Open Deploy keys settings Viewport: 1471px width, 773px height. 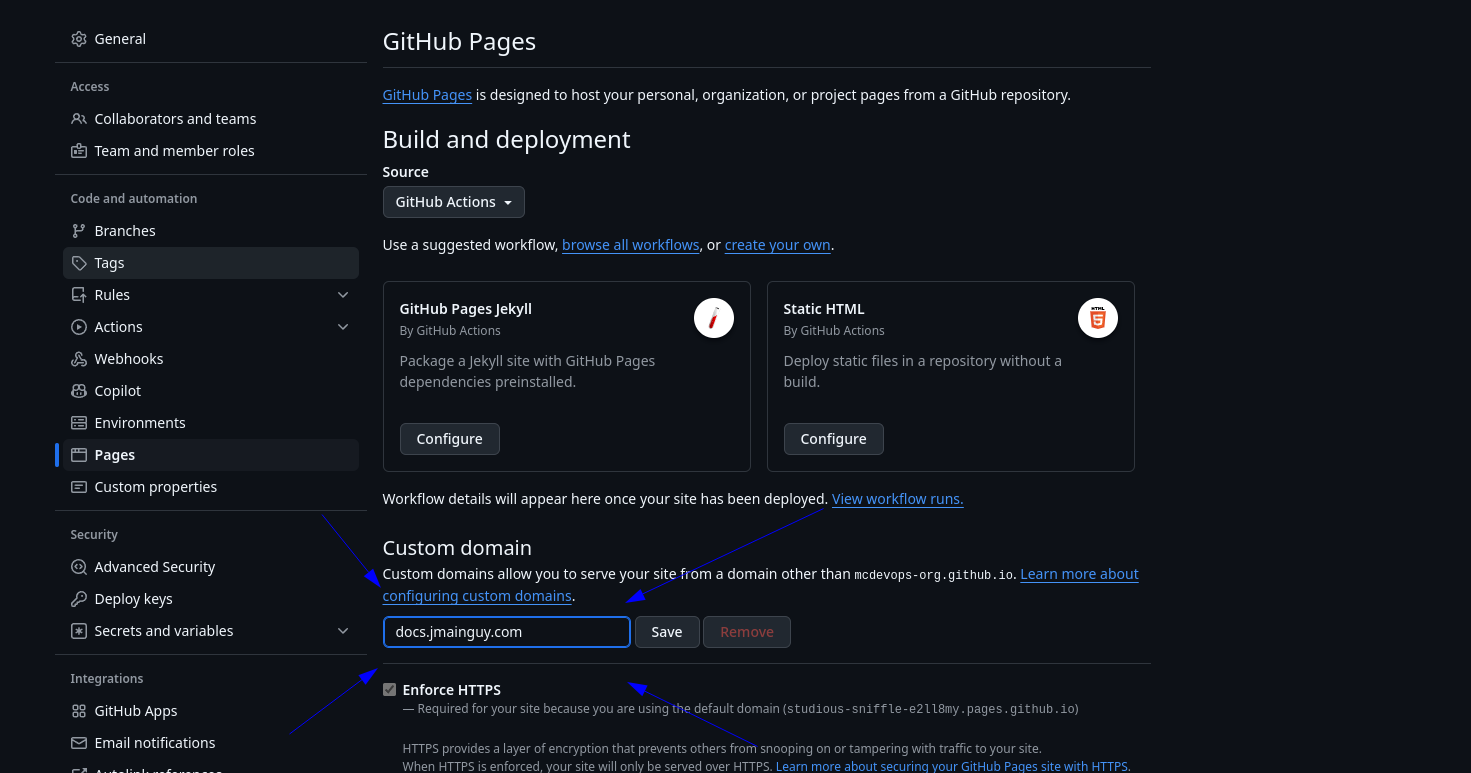click(x=211, y=599)
